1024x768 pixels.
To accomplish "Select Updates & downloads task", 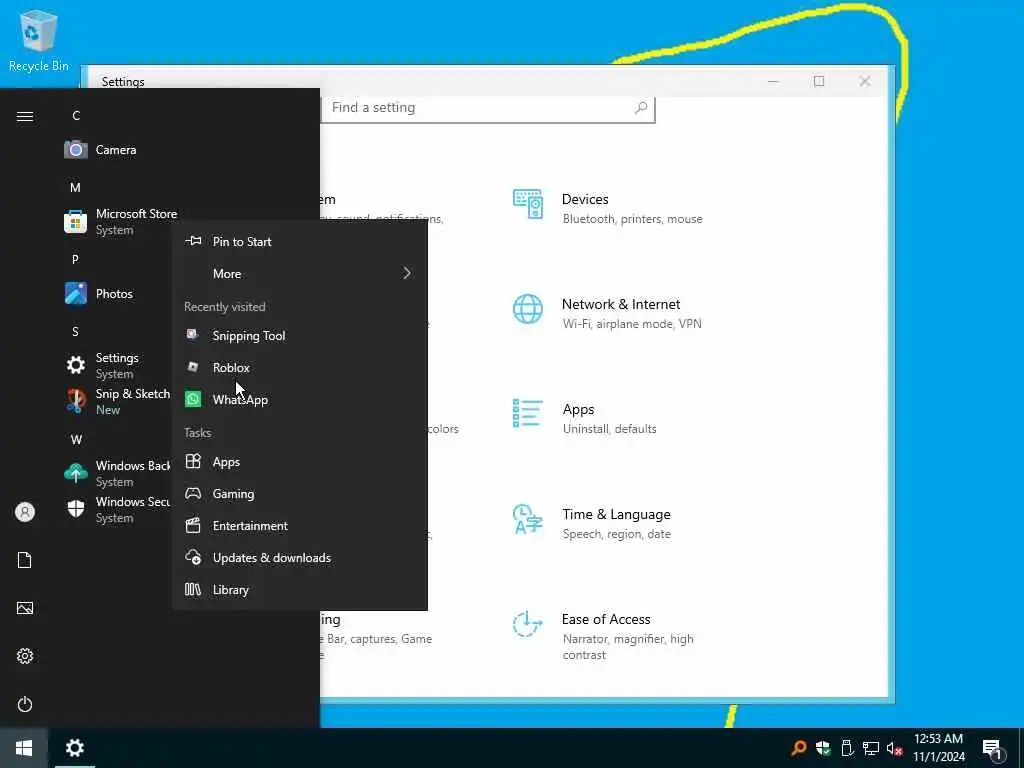I will [300, 558].
